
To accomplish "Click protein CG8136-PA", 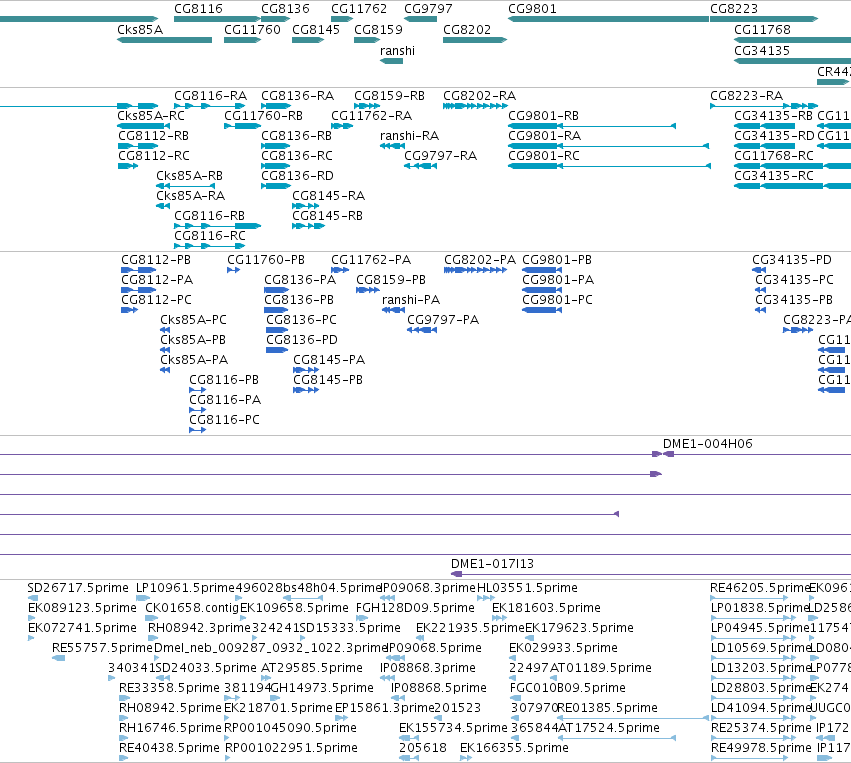I will pyautogui.click(x=300, y=281).
